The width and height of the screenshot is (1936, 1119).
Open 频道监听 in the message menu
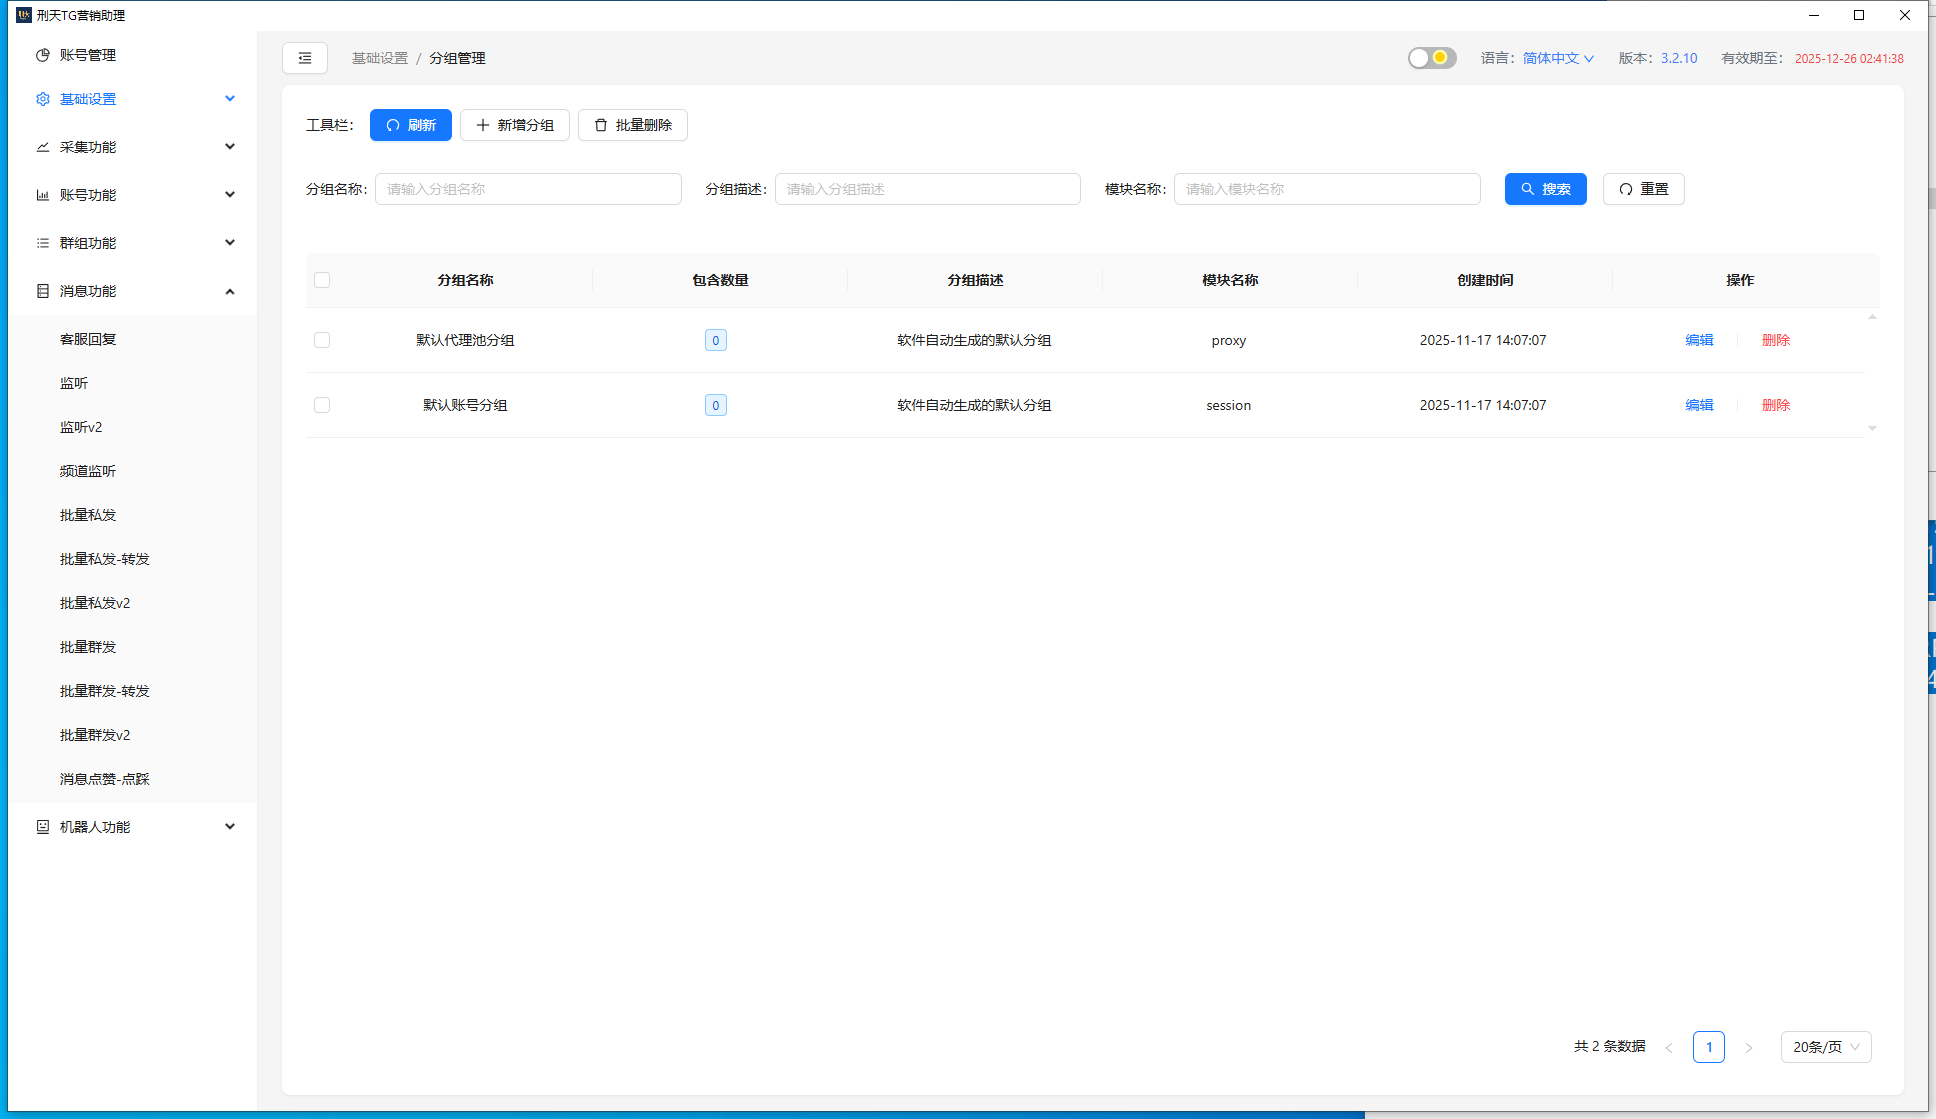point(88,470)
